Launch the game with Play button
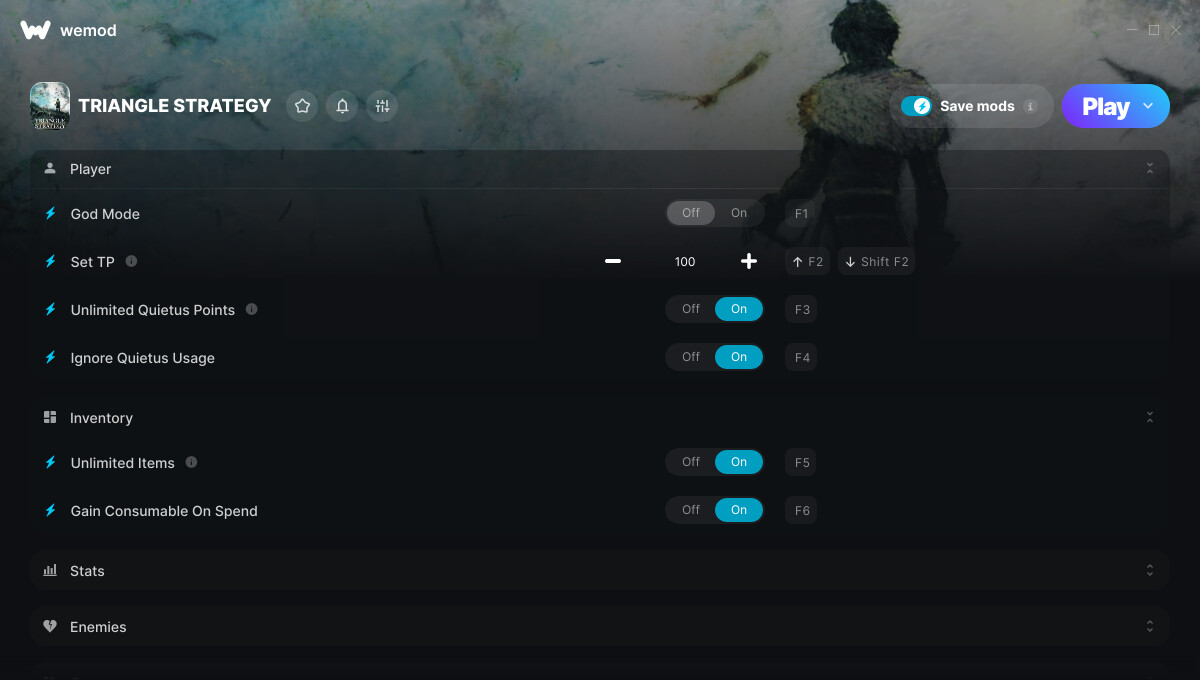This screenshot has height=680, width=1200. point(1105,106)
